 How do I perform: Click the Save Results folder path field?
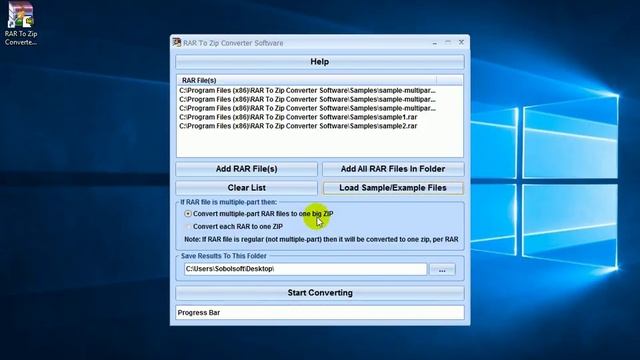305,269
